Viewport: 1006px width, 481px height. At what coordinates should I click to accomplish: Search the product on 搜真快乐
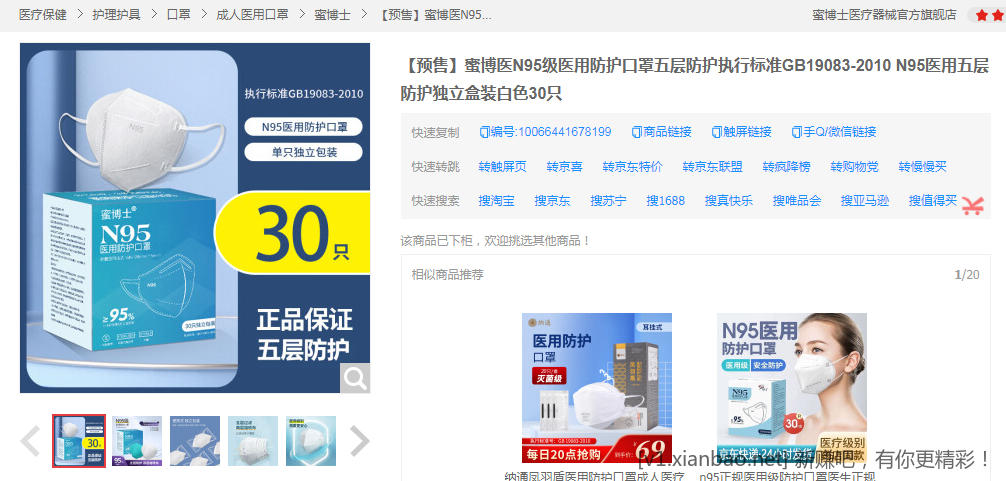(x=729, y=201)
